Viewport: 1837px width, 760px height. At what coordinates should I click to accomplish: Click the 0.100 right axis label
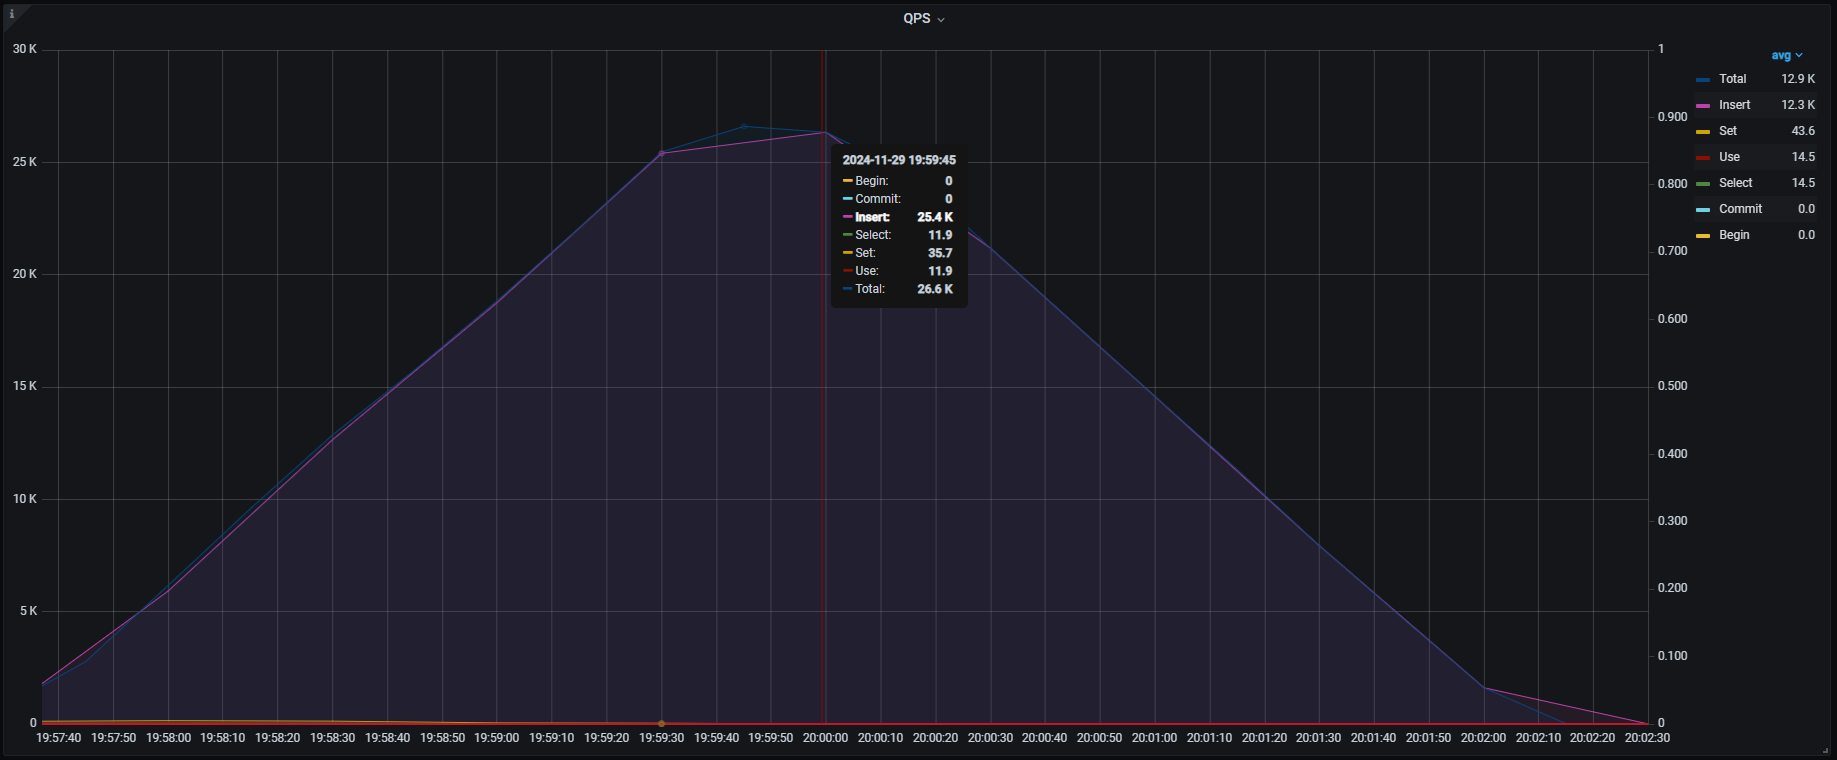tap(1672, 656)
